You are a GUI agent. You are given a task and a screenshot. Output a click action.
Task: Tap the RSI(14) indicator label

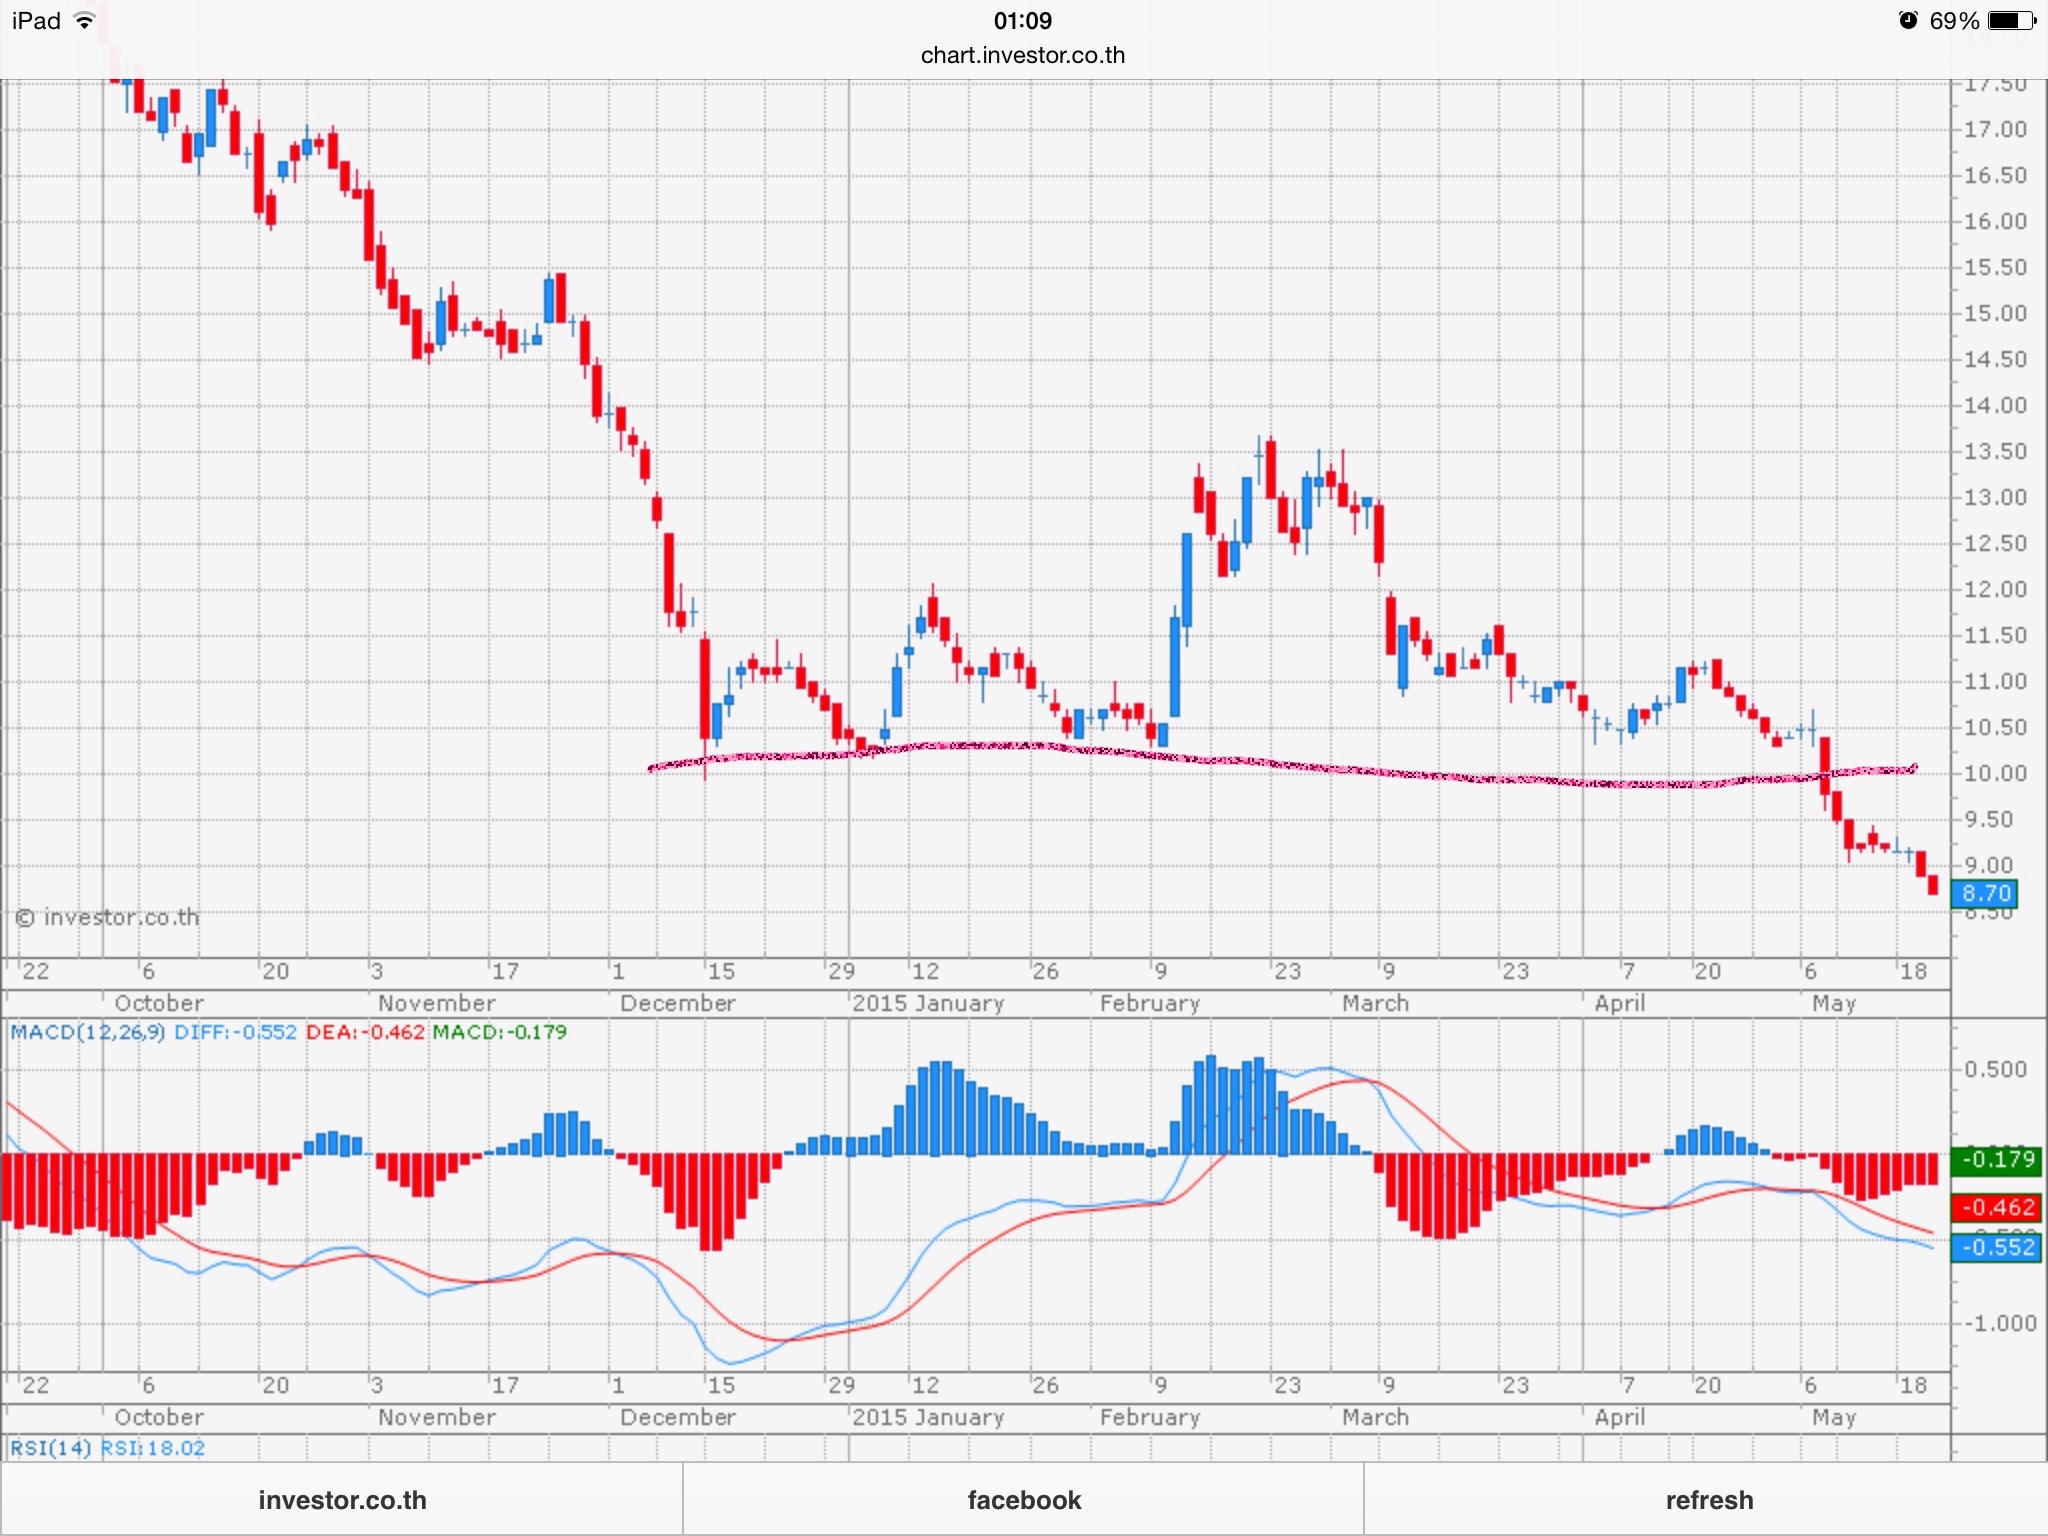(50, 1448)
